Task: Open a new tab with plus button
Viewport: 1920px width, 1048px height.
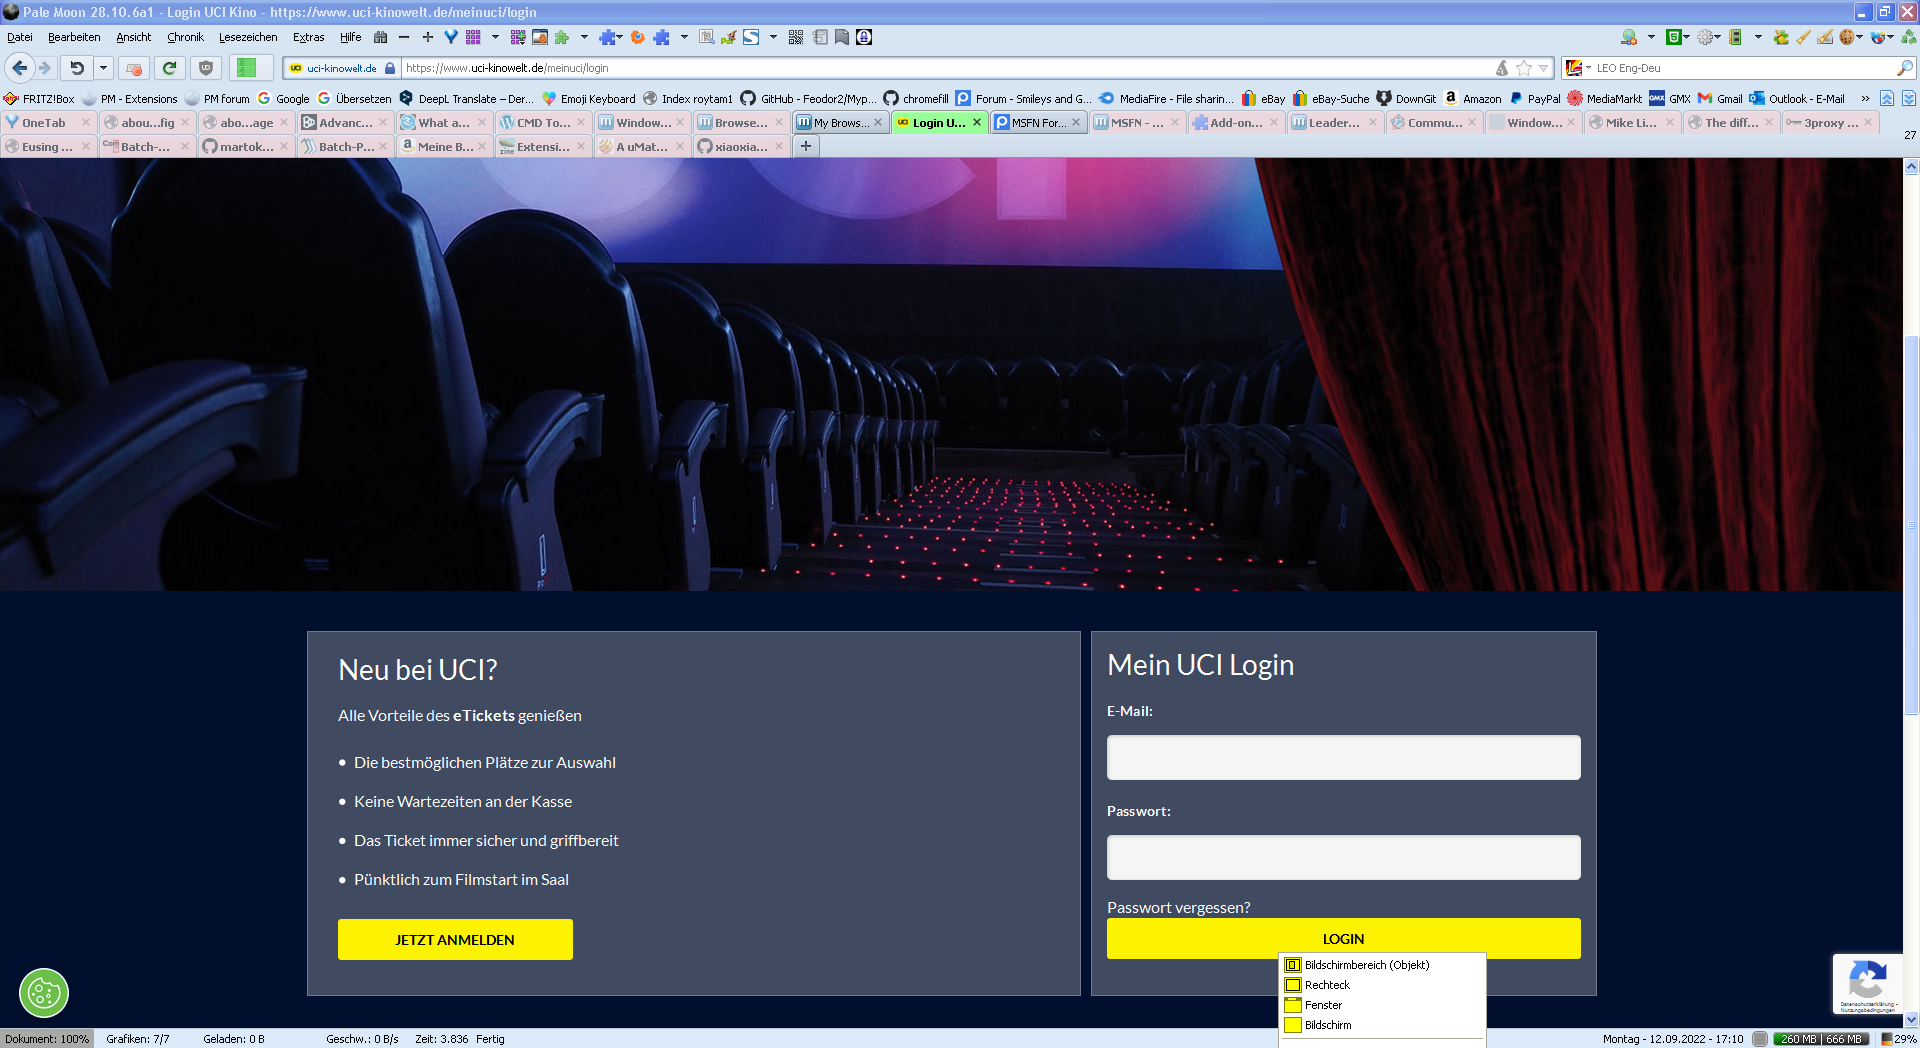Action: tap(806, 146)
